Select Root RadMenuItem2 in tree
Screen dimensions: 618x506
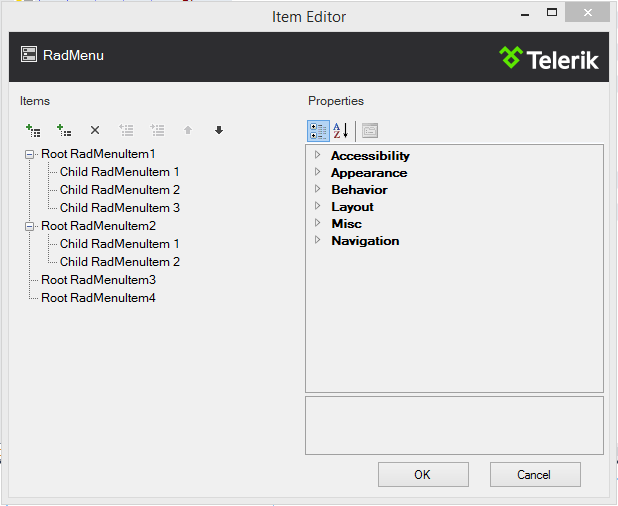98,226
